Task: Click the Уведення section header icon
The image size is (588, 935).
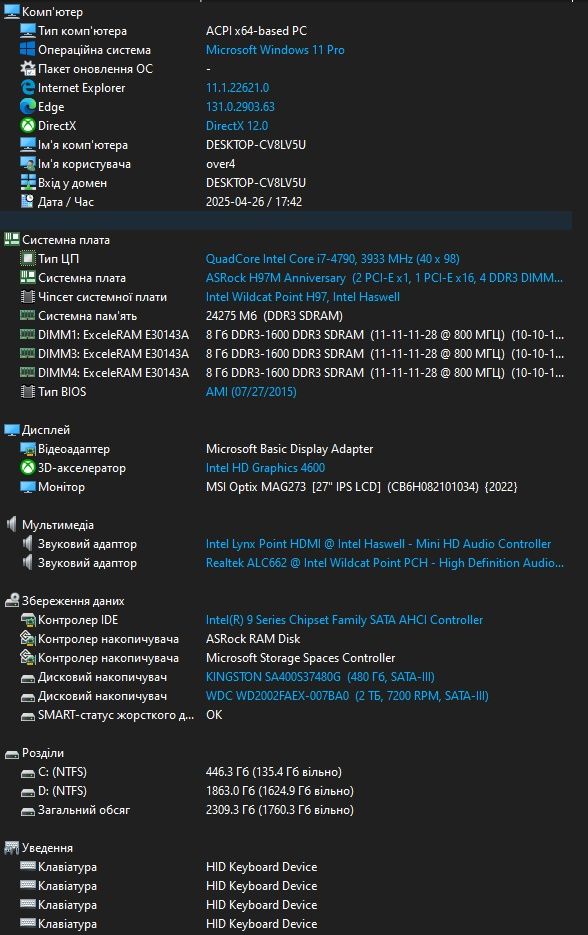Action: pos(11,847)
